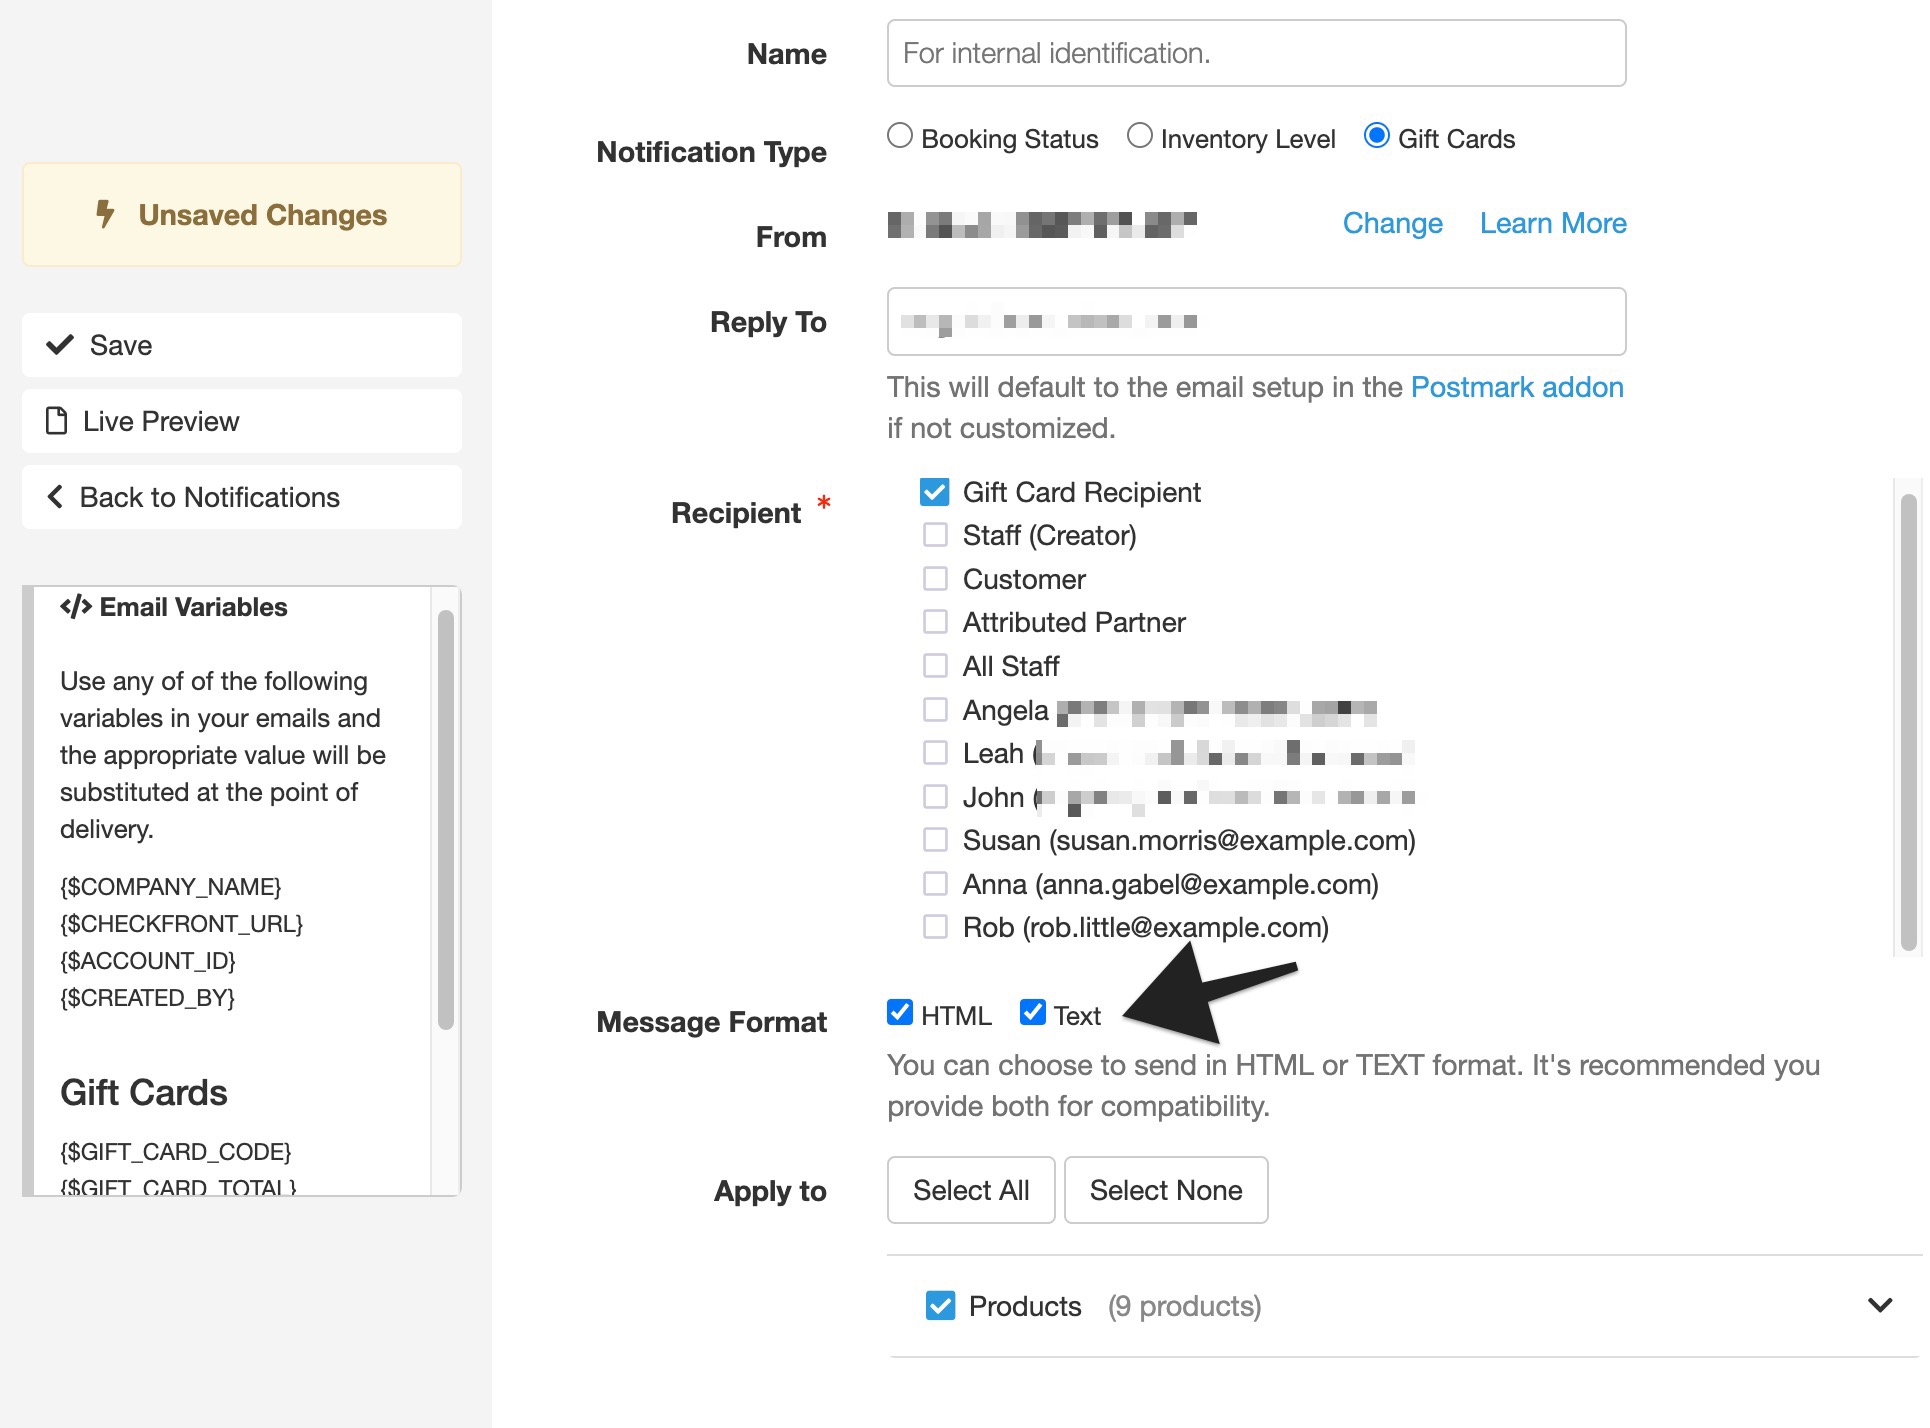Viewport: 1930px width, 1428px height.
Task: Go Back to Notifications
Action: pos(242,497)
